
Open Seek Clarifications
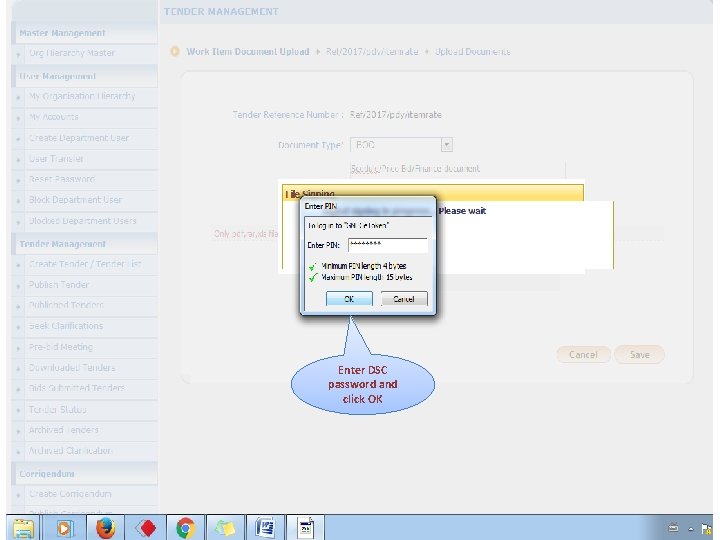click(x=66, y=326)
